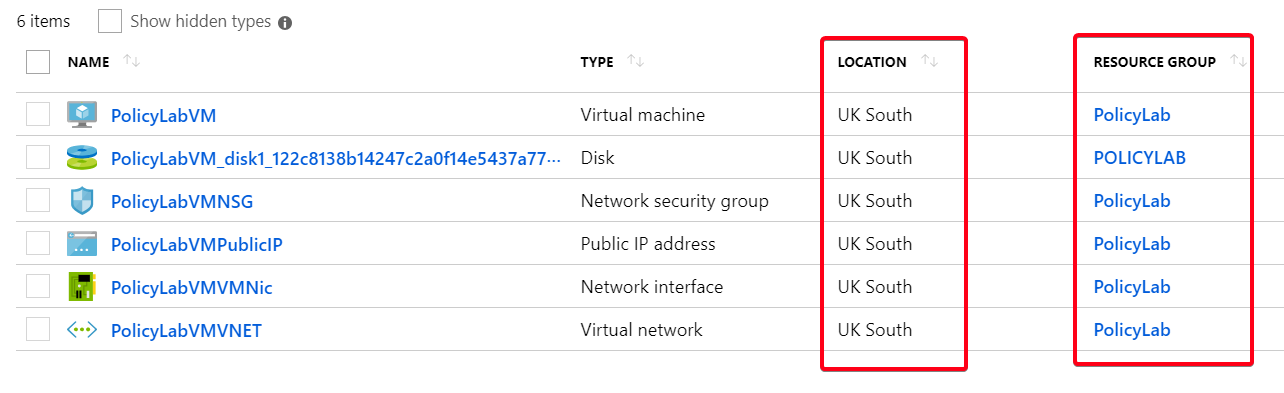The height and width of the screenshot is (393, 1284).
Task: Click the disk resource icon
Action: (x=81, y=158)
